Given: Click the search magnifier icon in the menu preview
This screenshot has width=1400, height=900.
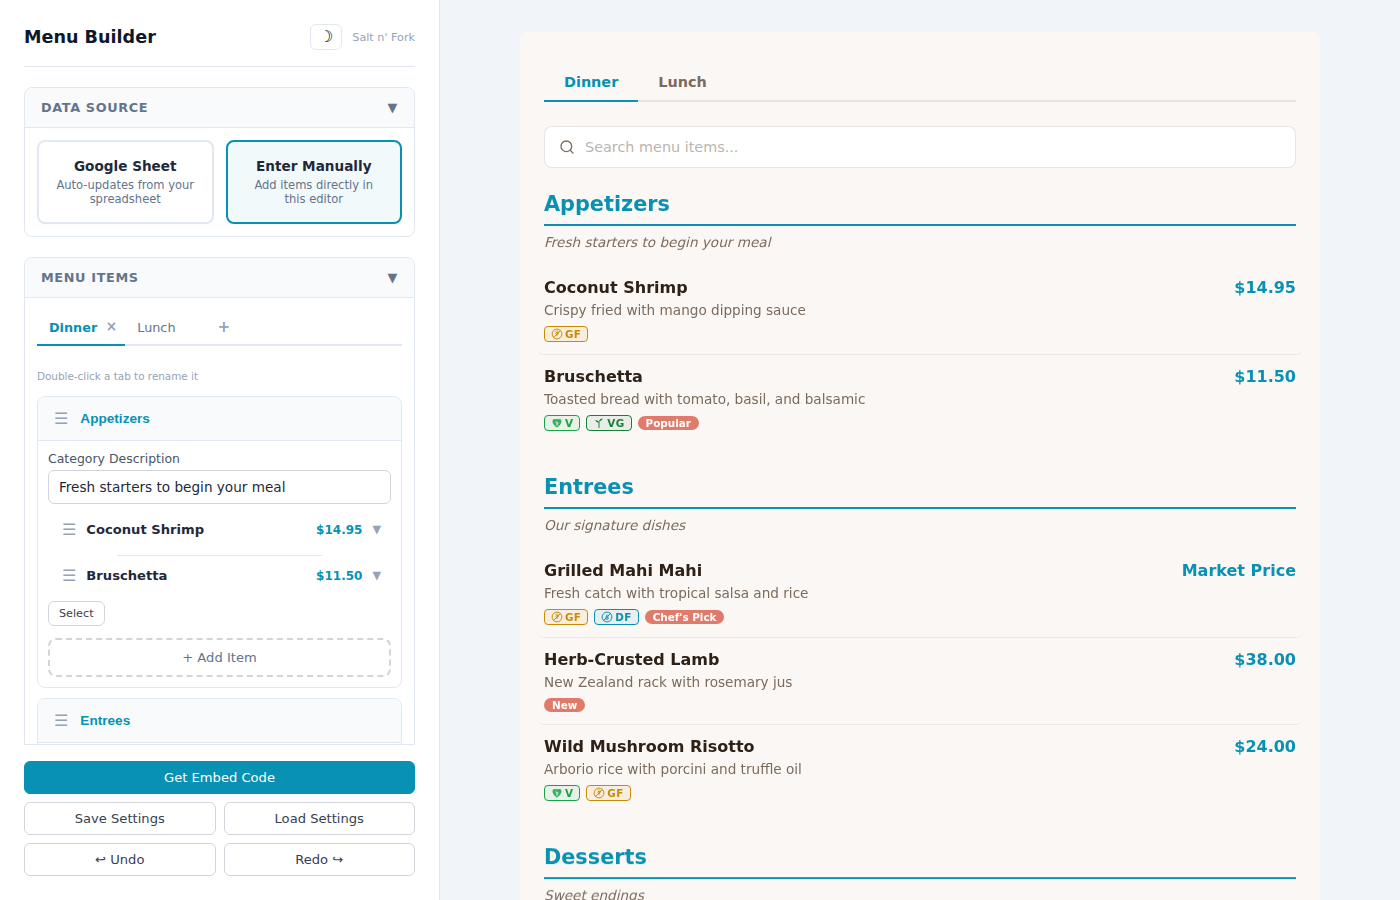Looking at the screenshot, I should (x=567, y=146).
